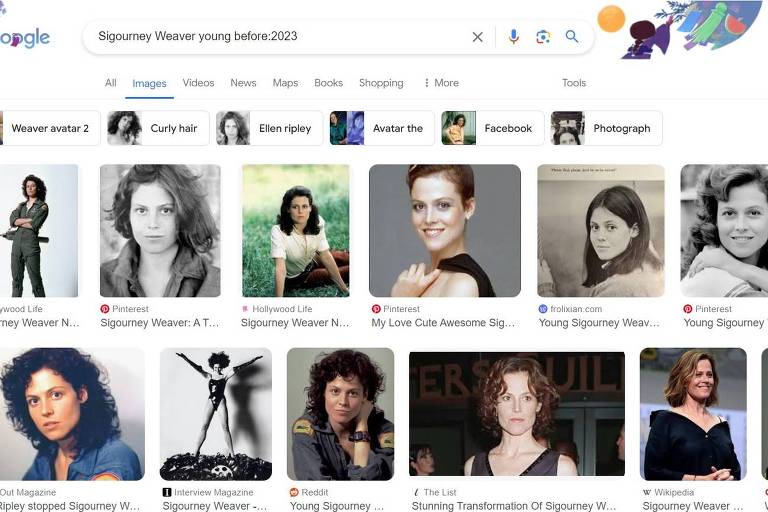This screenshot has height=512, width=768.
Task: Switch to the Videos tab
Action: [198, 83]
